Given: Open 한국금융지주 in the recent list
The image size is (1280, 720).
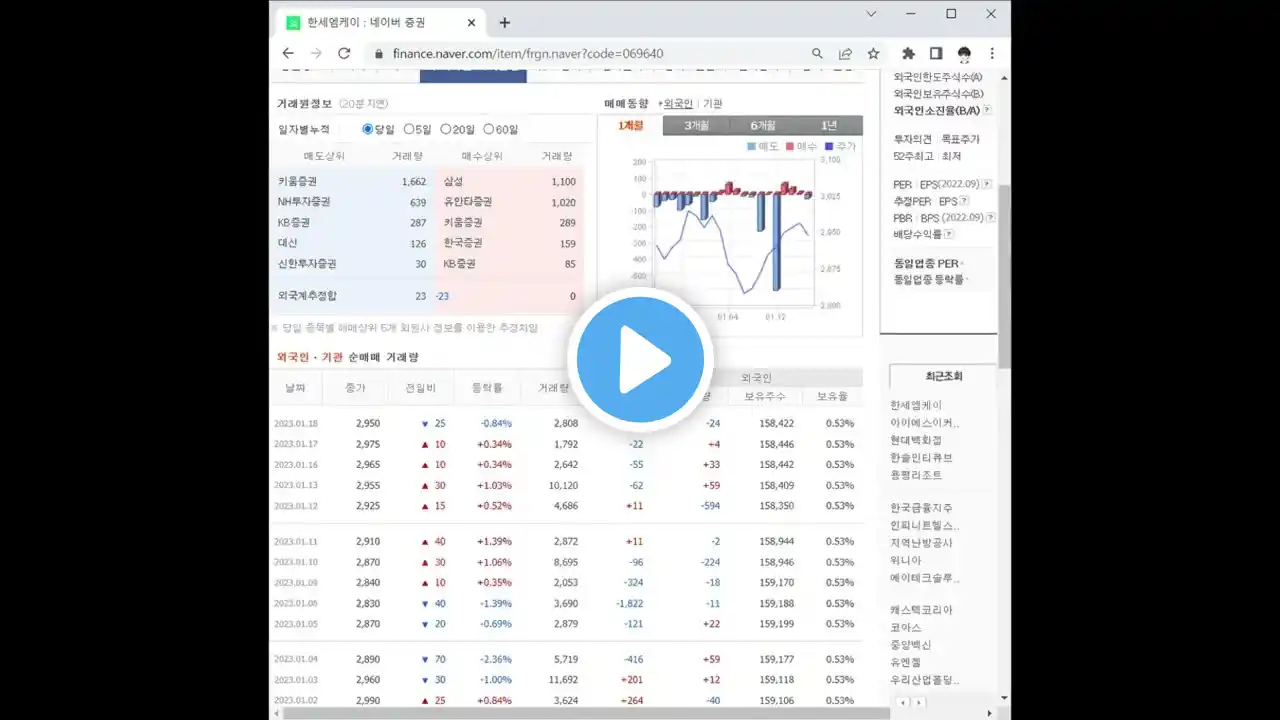Looking at the screenshot, I should tap(922, 508).
